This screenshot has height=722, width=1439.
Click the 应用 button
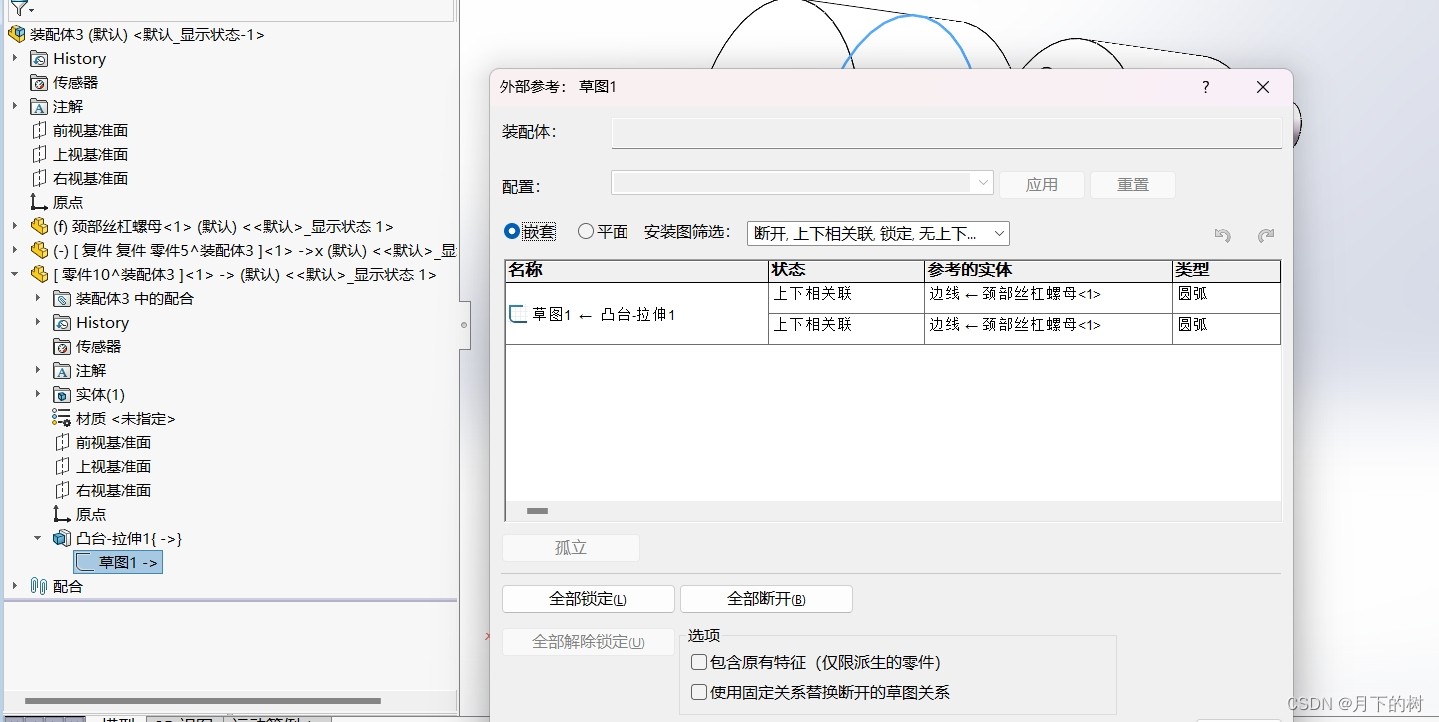click(x=1042, y=185)
